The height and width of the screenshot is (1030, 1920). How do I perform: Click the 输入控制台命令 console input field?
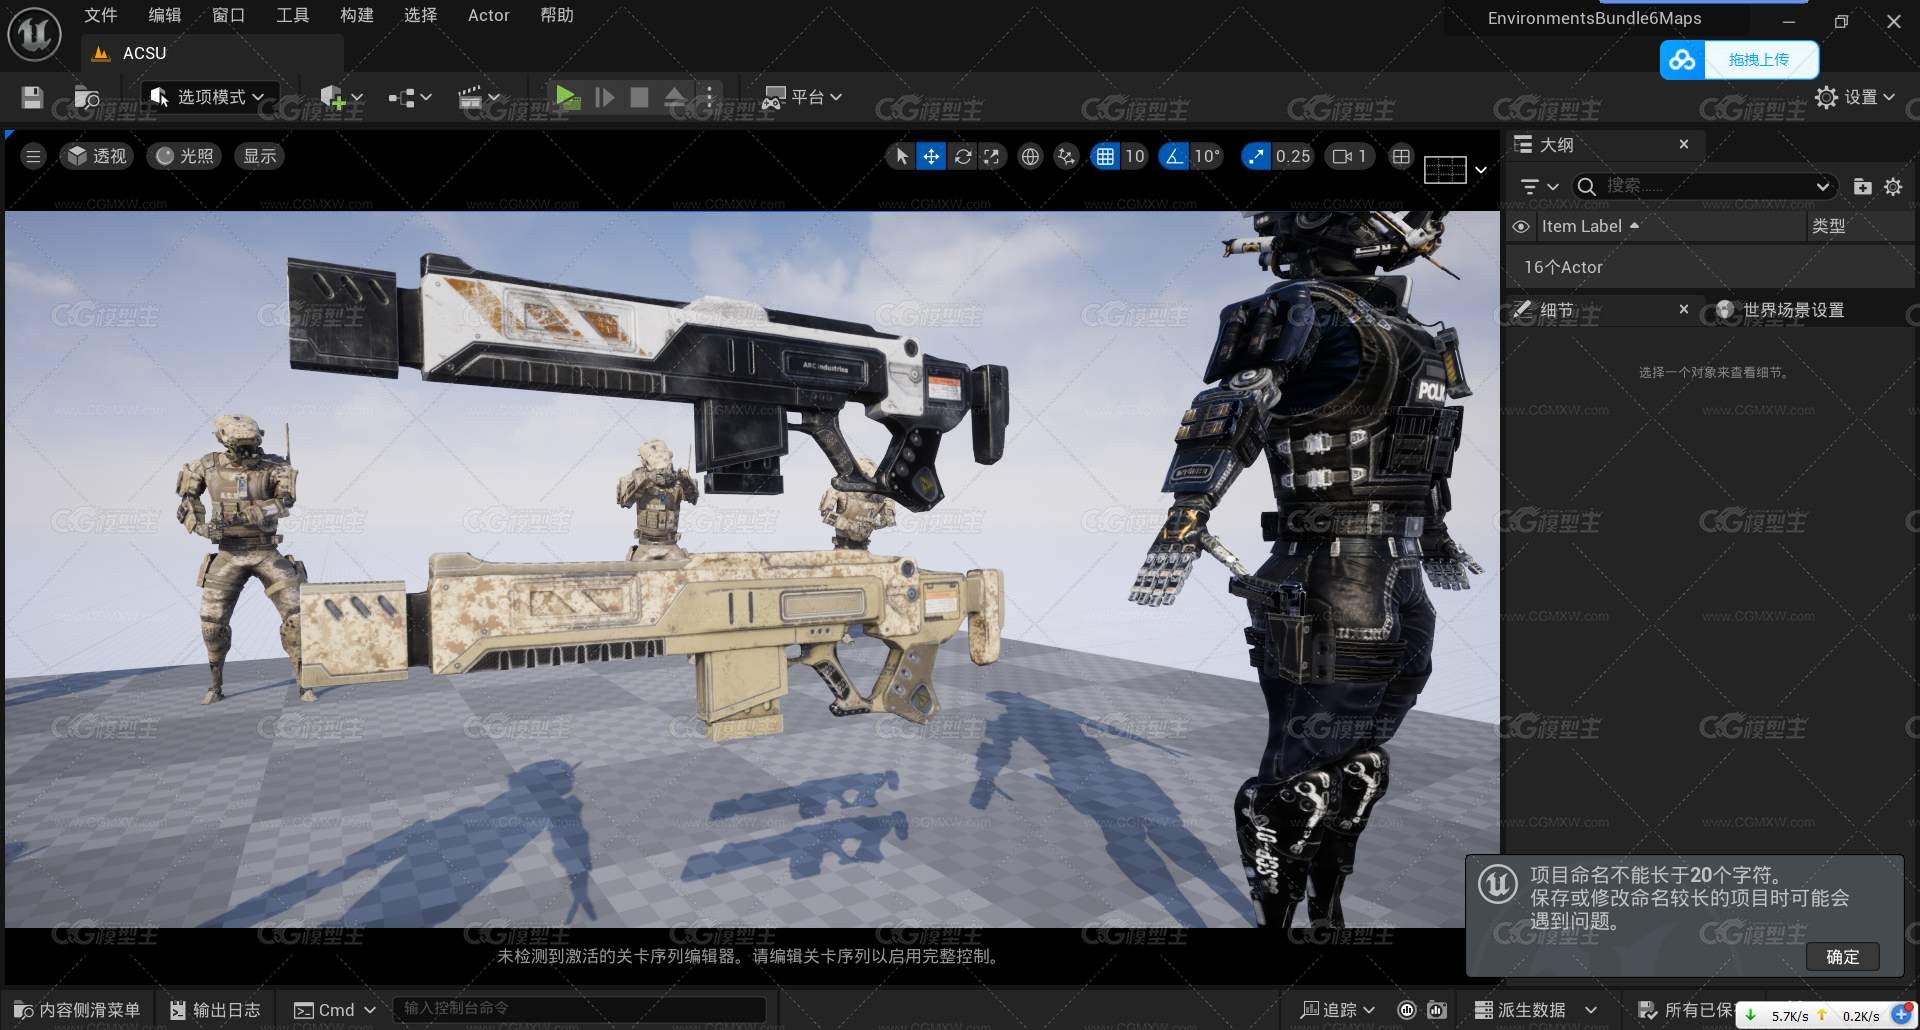point(580,1008)
